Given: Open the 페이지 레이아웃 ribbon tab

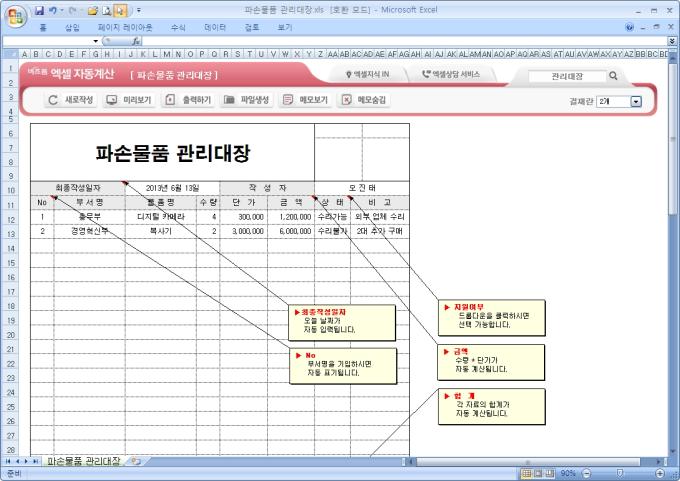Looking at the screenshot, I should pyautogui.click(x=125, y=28).
